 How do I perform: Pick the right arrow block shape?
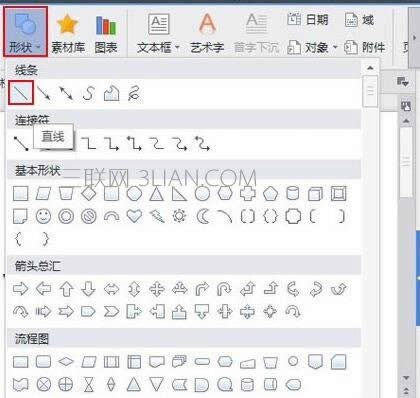21,288
